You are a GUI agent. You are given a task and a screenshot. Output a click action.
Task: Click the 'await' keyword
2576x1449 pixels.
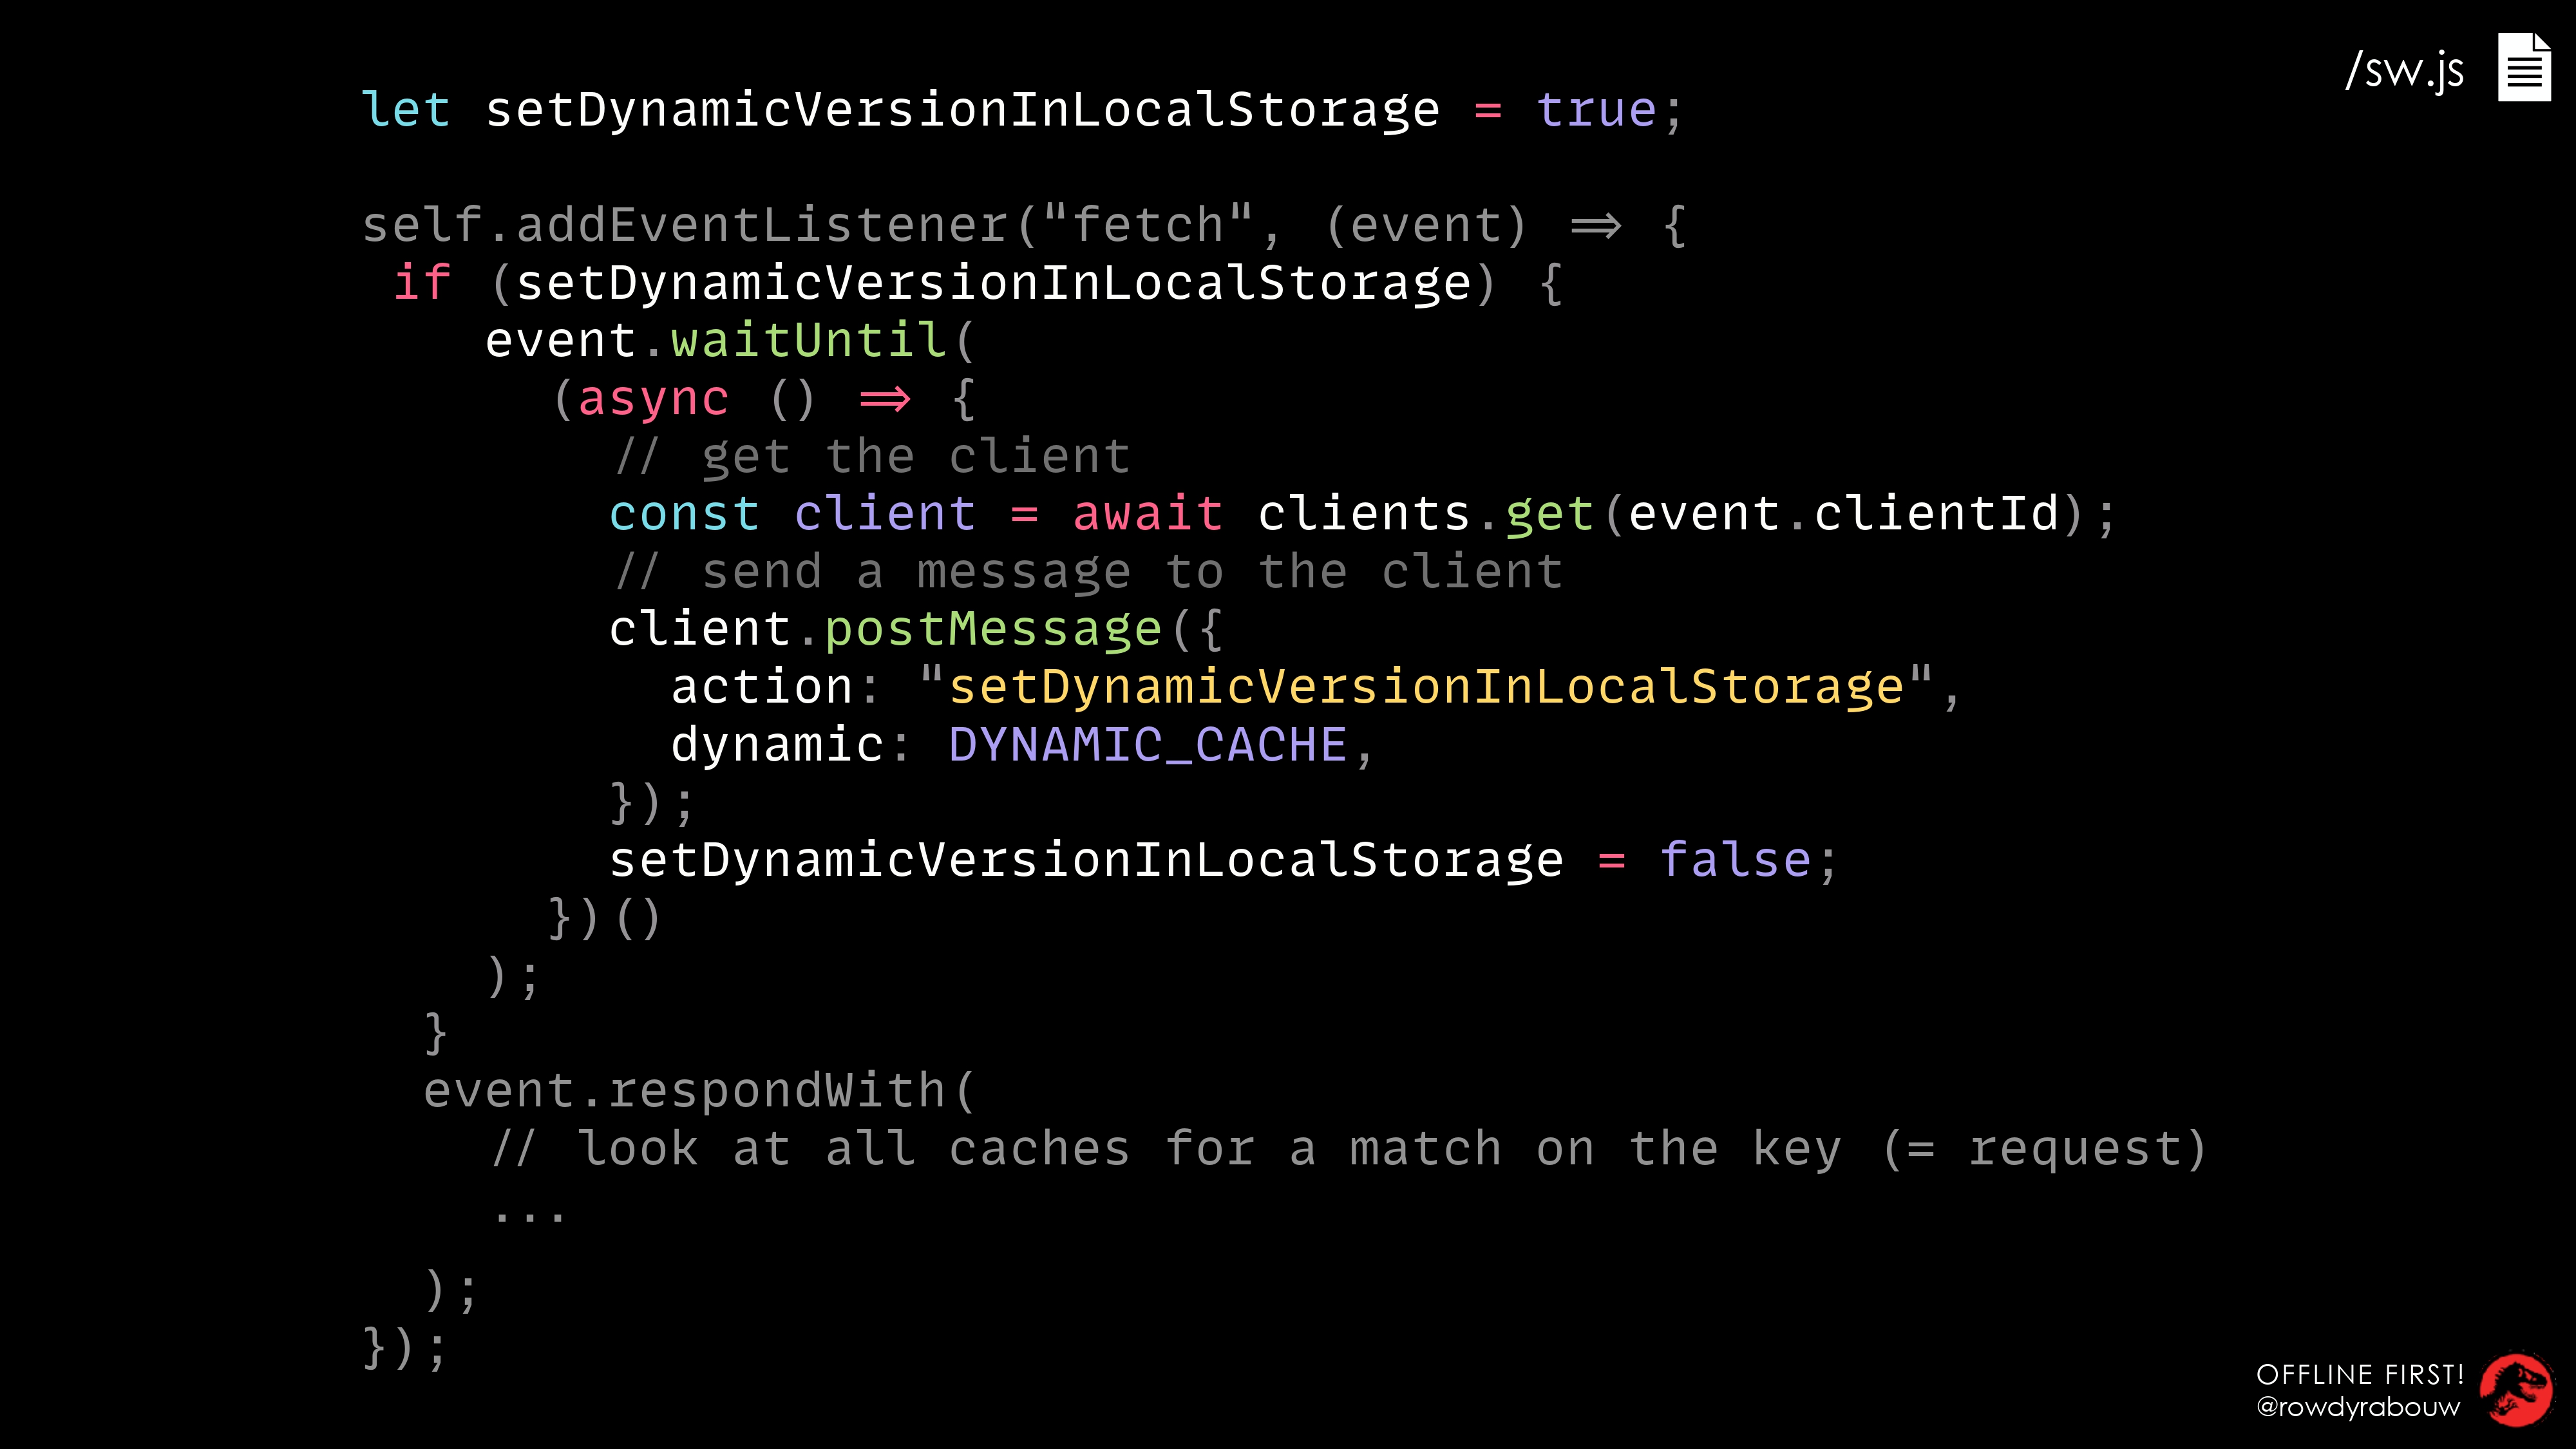(x=1147, y=513)
